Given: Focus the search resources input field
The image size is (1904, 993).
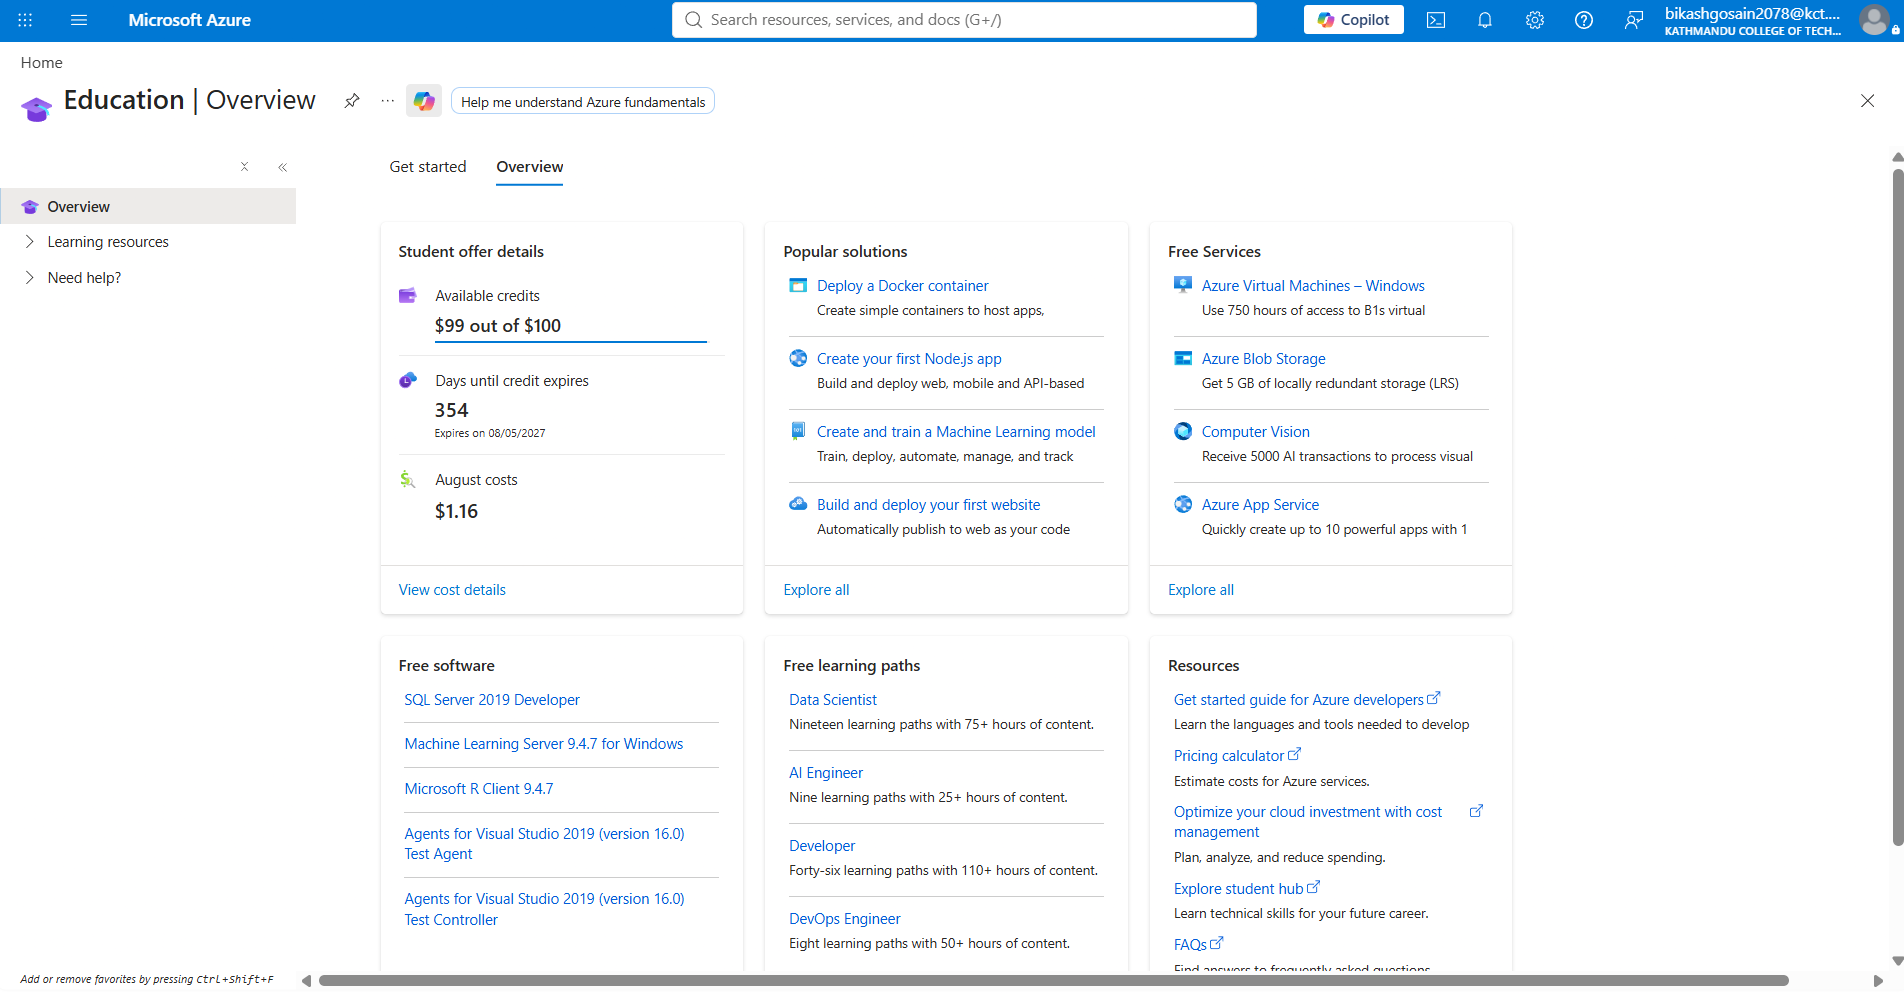Looking at the screenshot, I should [964, 20].
